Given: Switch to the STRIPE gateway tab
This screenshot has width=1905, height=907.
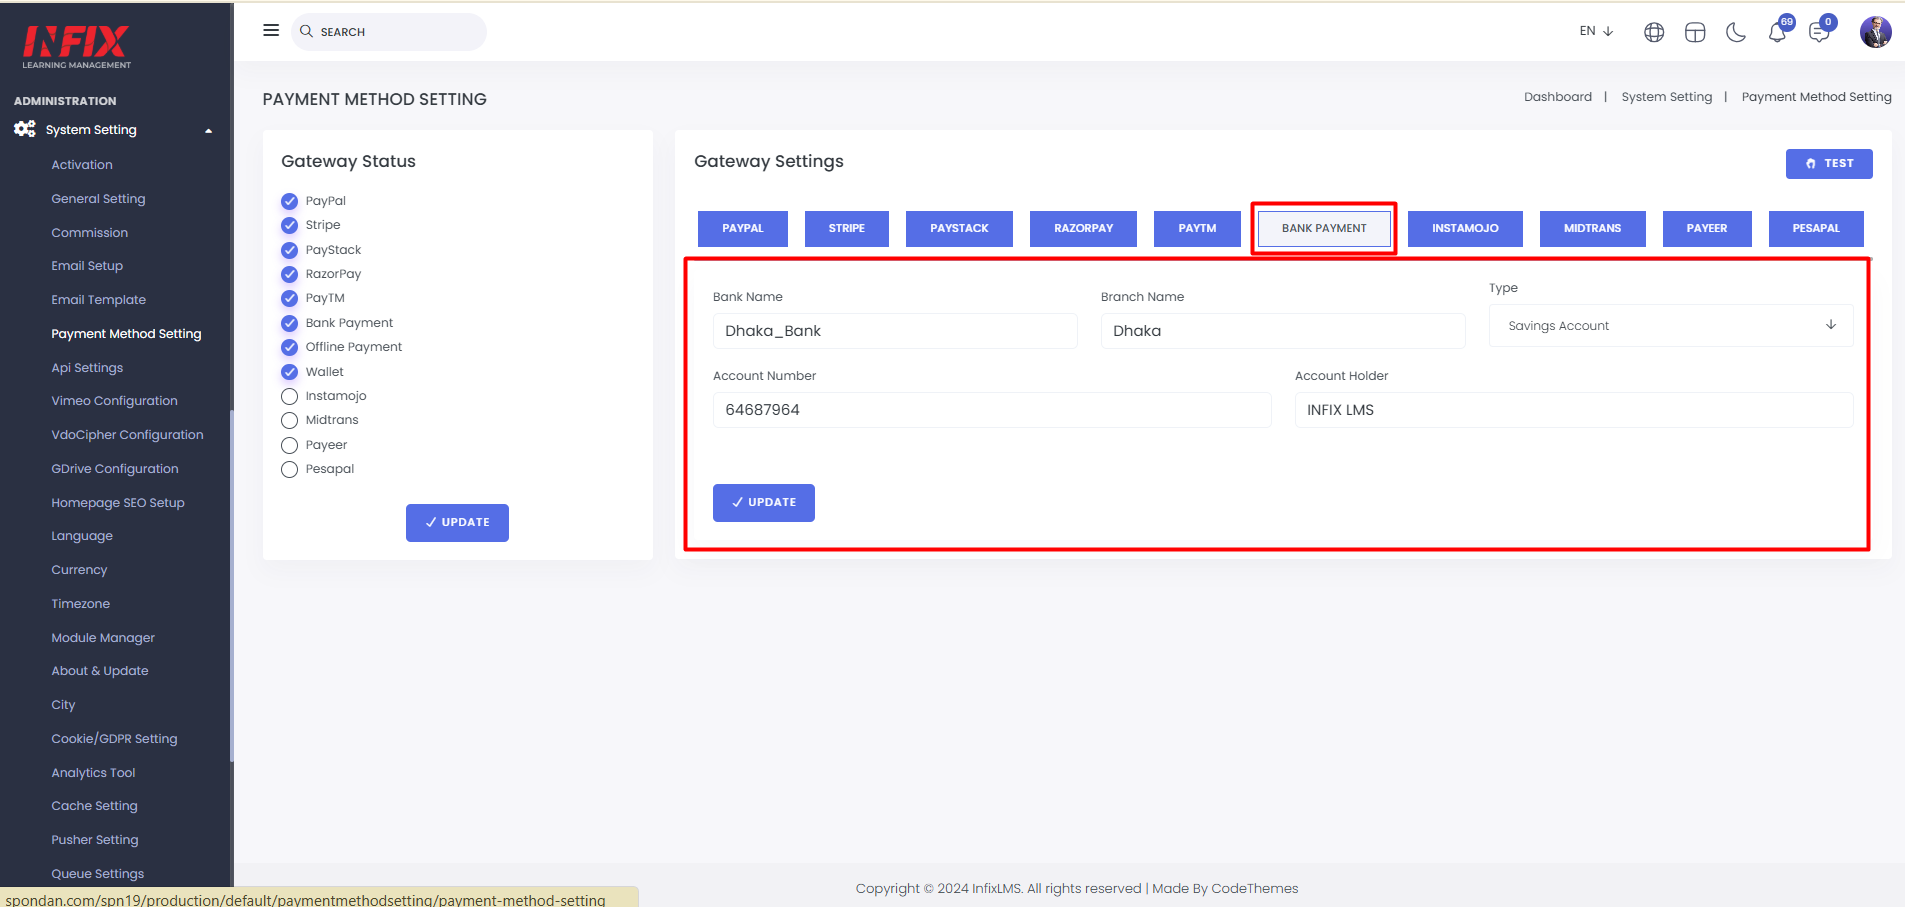Looking at the screenshot, I should point(847,228).
